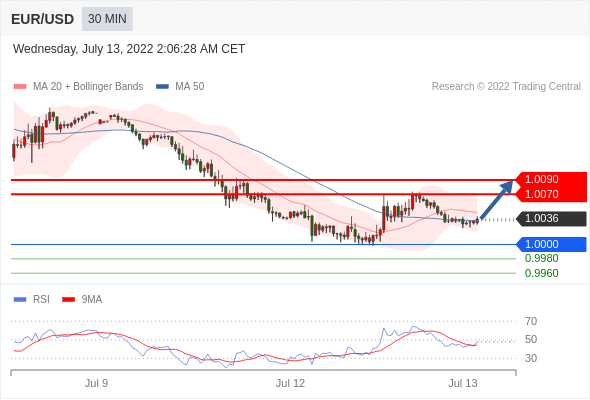Click the EUR/USD pair title
Viewport: 590px width, 400px height.
43,19
